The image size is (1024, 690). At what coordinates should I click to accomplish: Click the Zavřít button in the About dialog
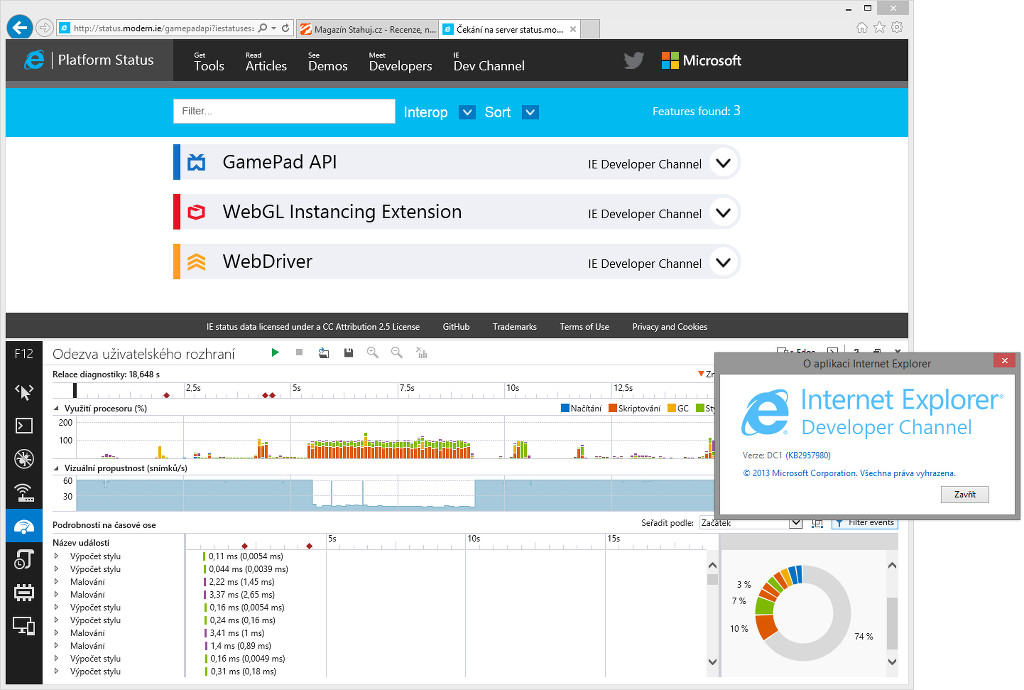(965, 494)
